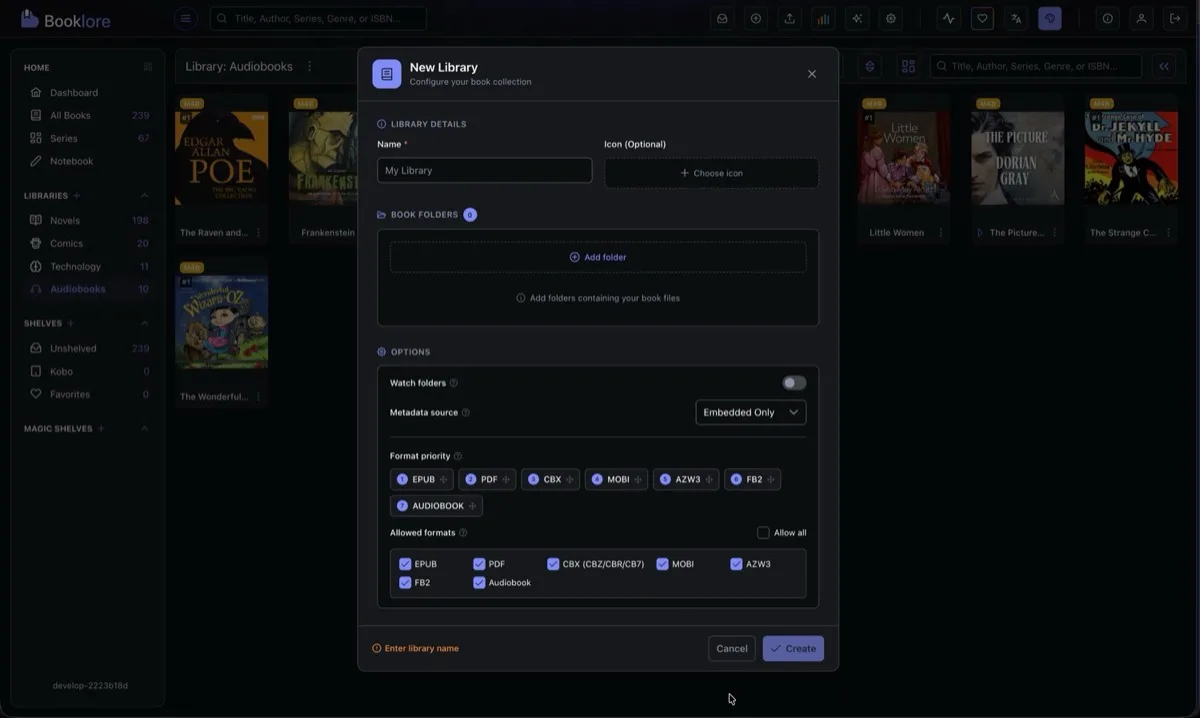Click the Add folder button
1200x718 pixels.
pos(598,257)
